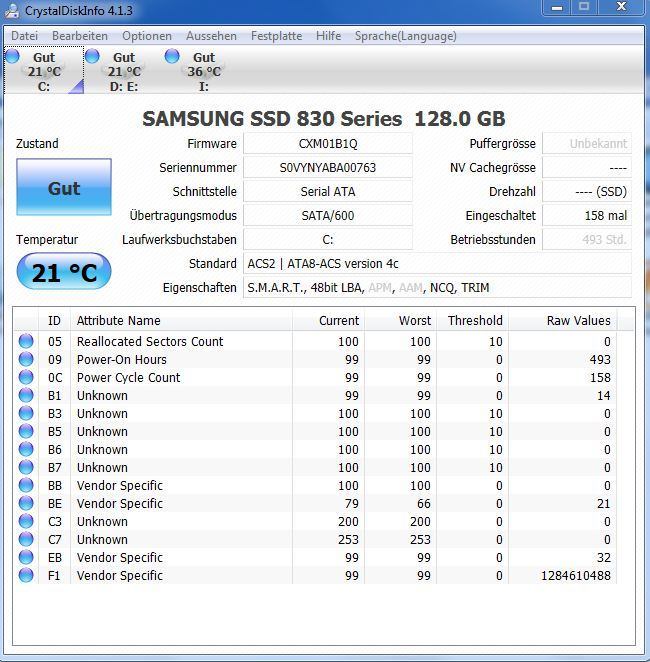Select the Power-On Hours attribute name
This screenshot has height=662, width=650.
122,359
